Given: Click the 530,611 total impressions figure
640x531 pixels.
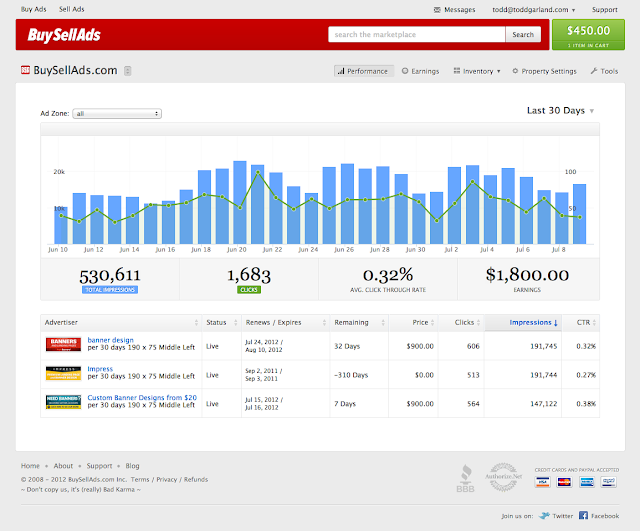Looking at the screenshot, I should pyautogui.click(x=110, y=275).
